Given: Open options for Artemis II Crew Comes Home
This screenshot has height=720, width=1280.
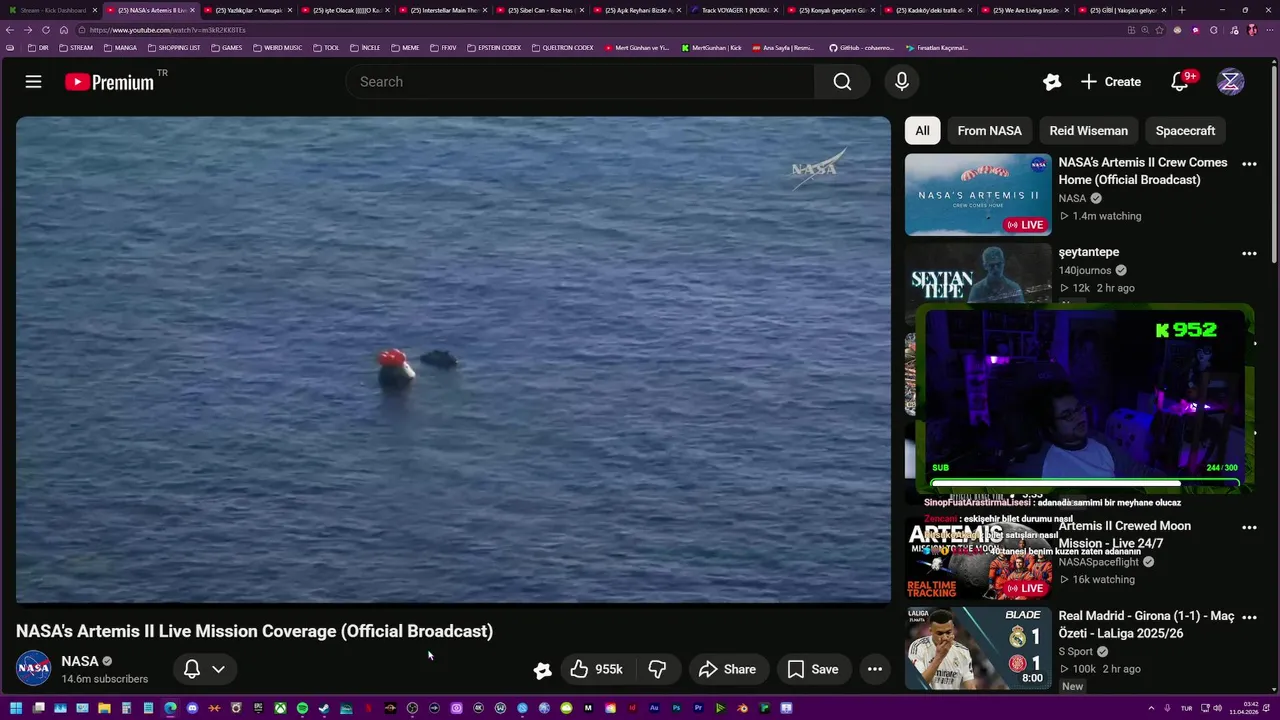Looking at the screenshot, I should tap(1249, 164).
